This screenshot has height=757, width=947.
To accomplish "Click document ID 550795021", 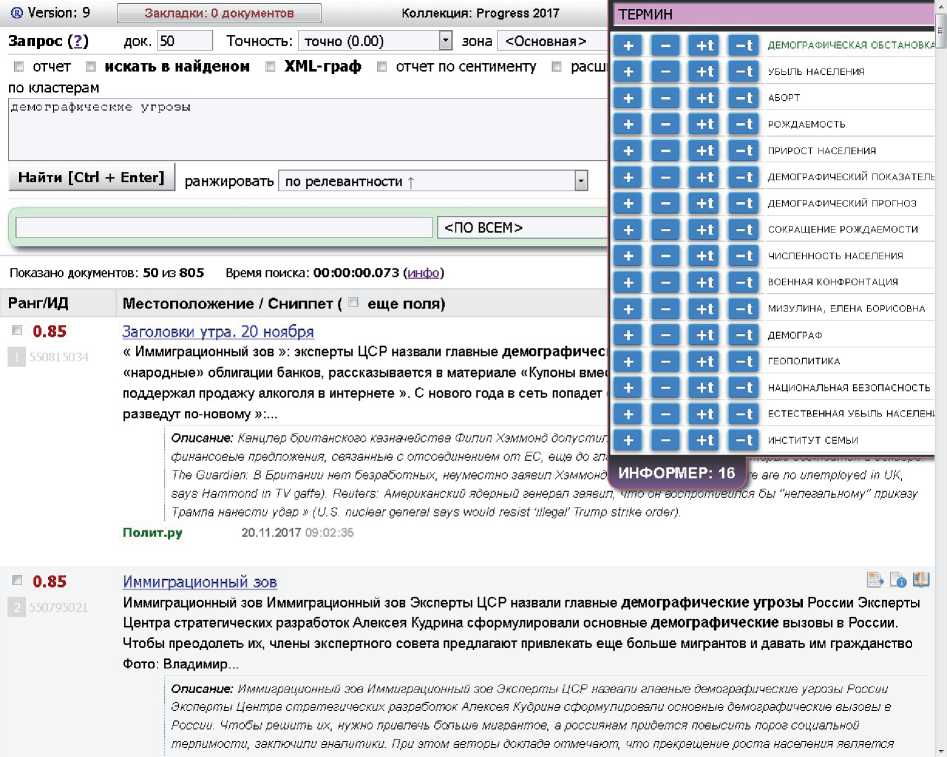I will point(59,607).
